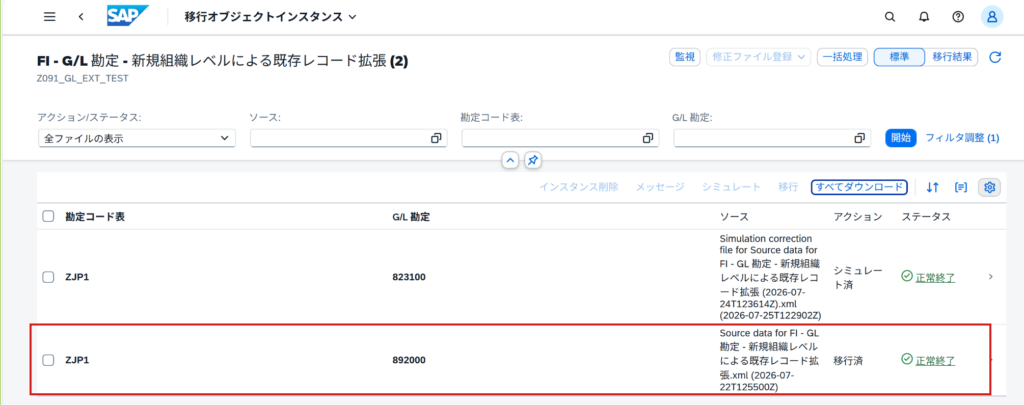The width and height of the screenshot is (1024, 405).
Task: Open 正常終了 link in 823100 row
Action: [x=935, y=278]
